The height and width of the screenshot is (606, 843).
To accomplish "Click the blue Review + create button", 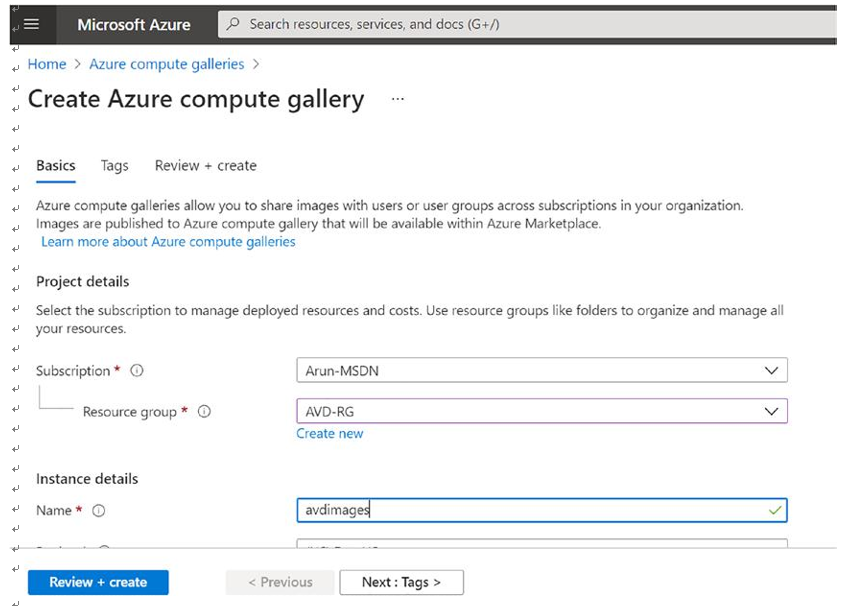I will click(x=98, y=582).
